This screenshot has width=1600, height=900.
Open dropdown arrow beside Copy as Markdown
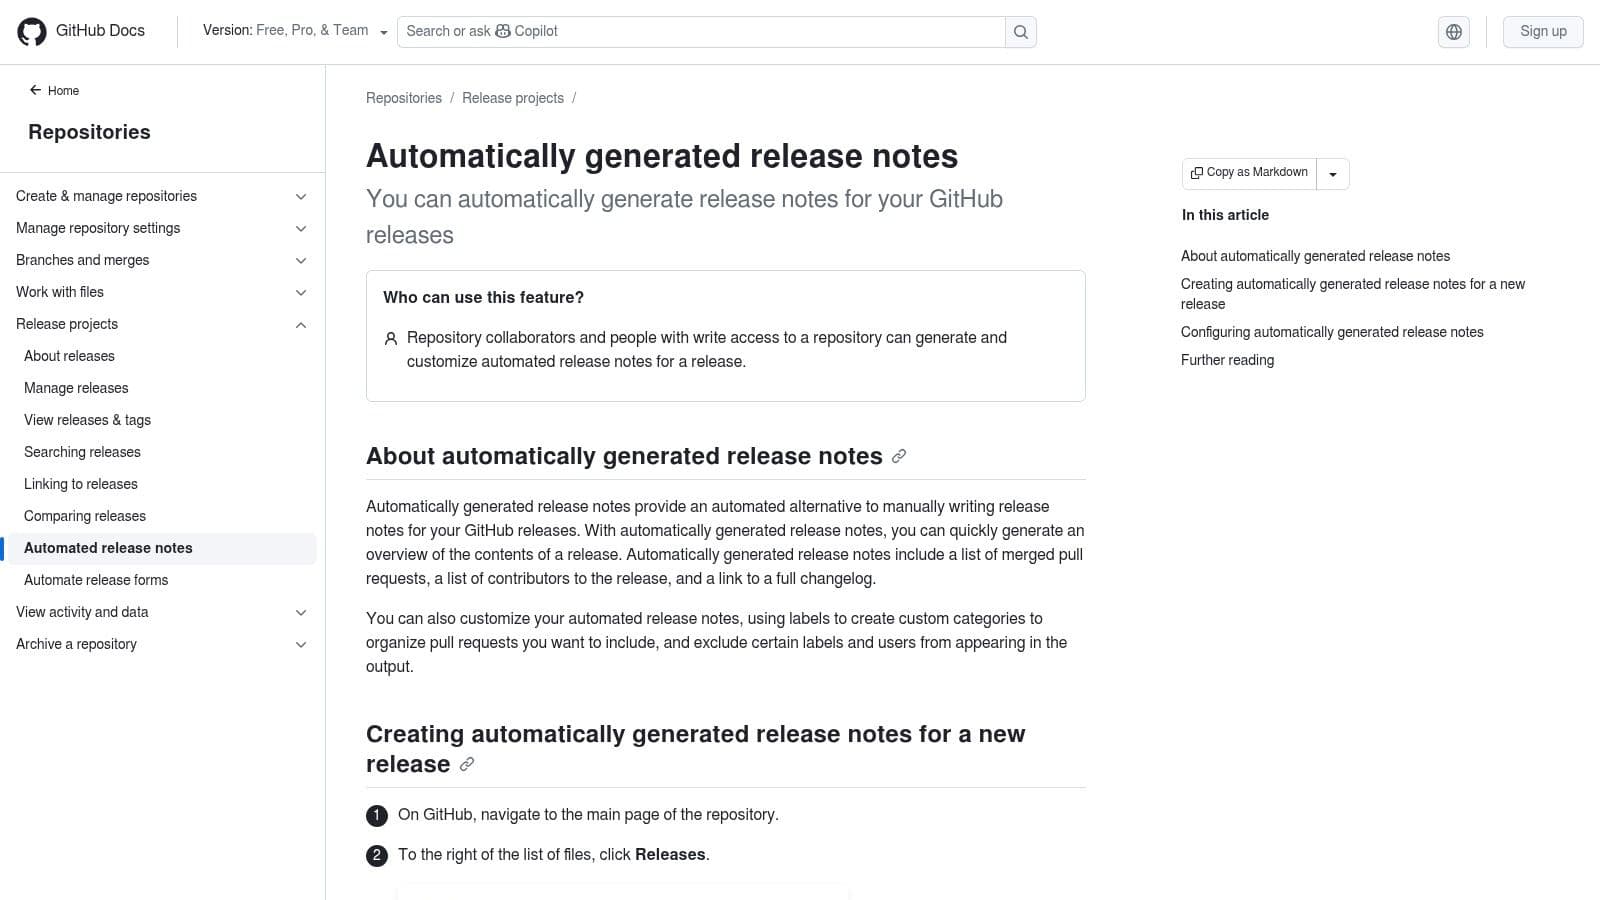[x=1333, y=174]
